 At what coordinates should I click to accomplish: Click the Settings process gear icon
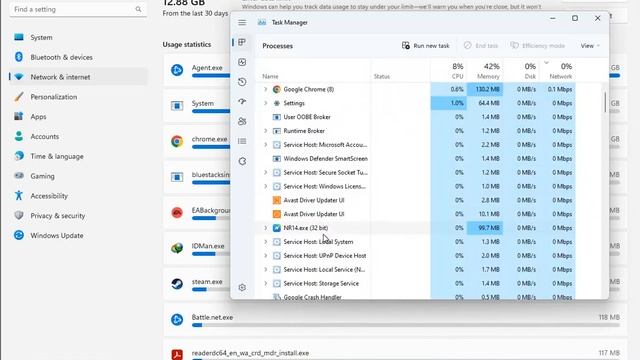point(276,103)
